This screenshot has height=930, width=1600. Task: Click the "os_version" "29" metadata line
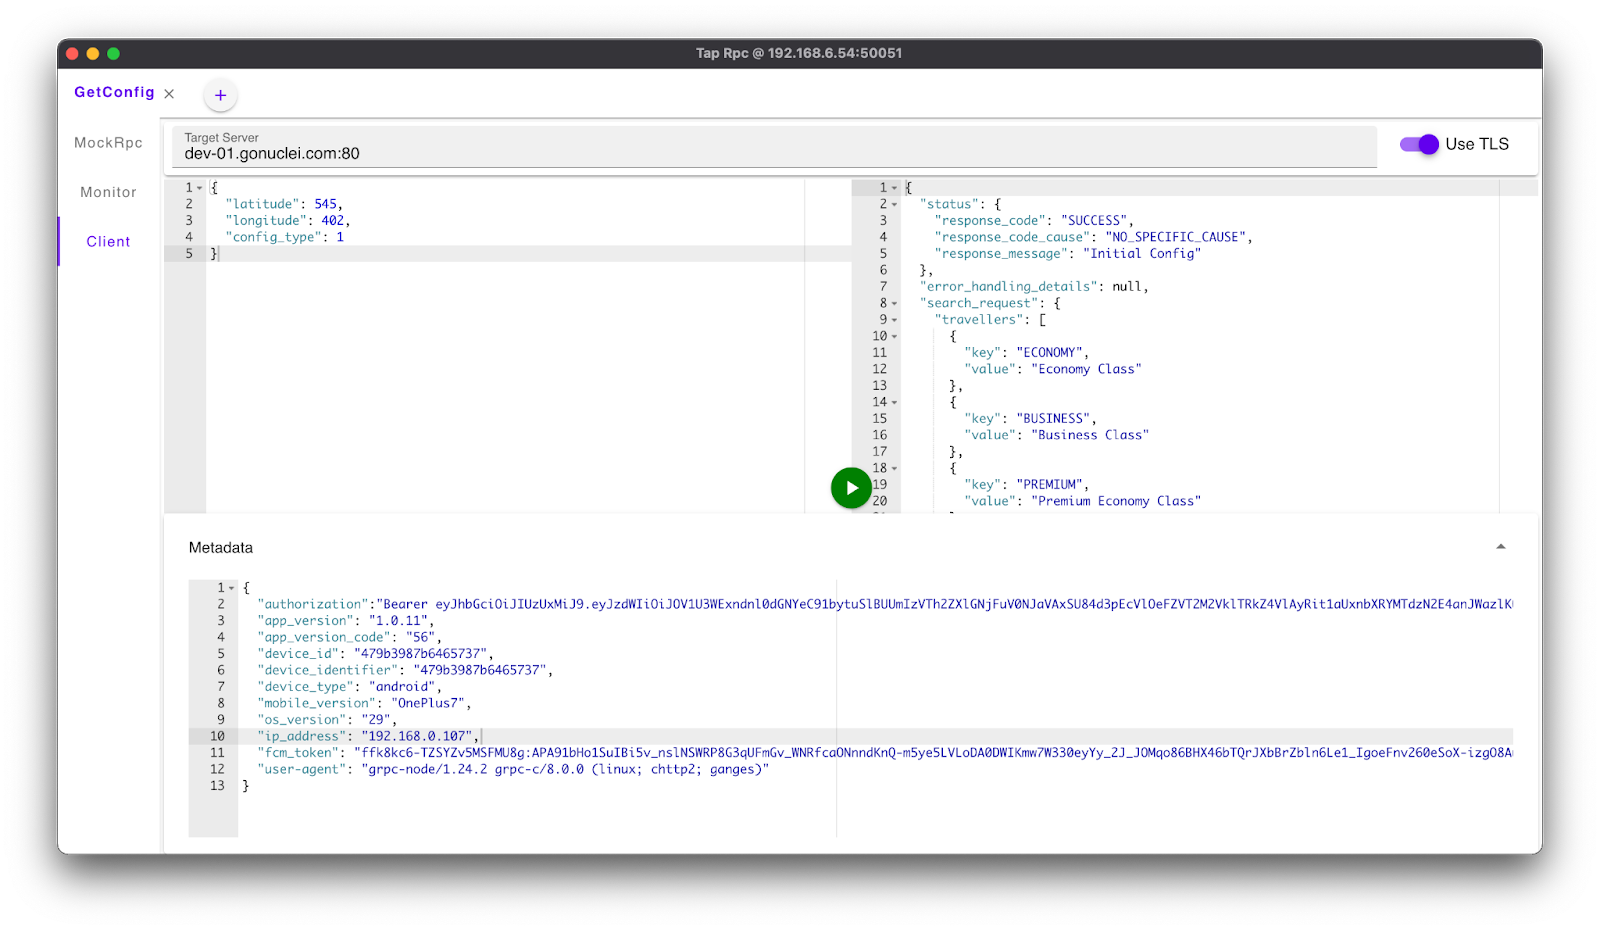(x=327, y=720)
